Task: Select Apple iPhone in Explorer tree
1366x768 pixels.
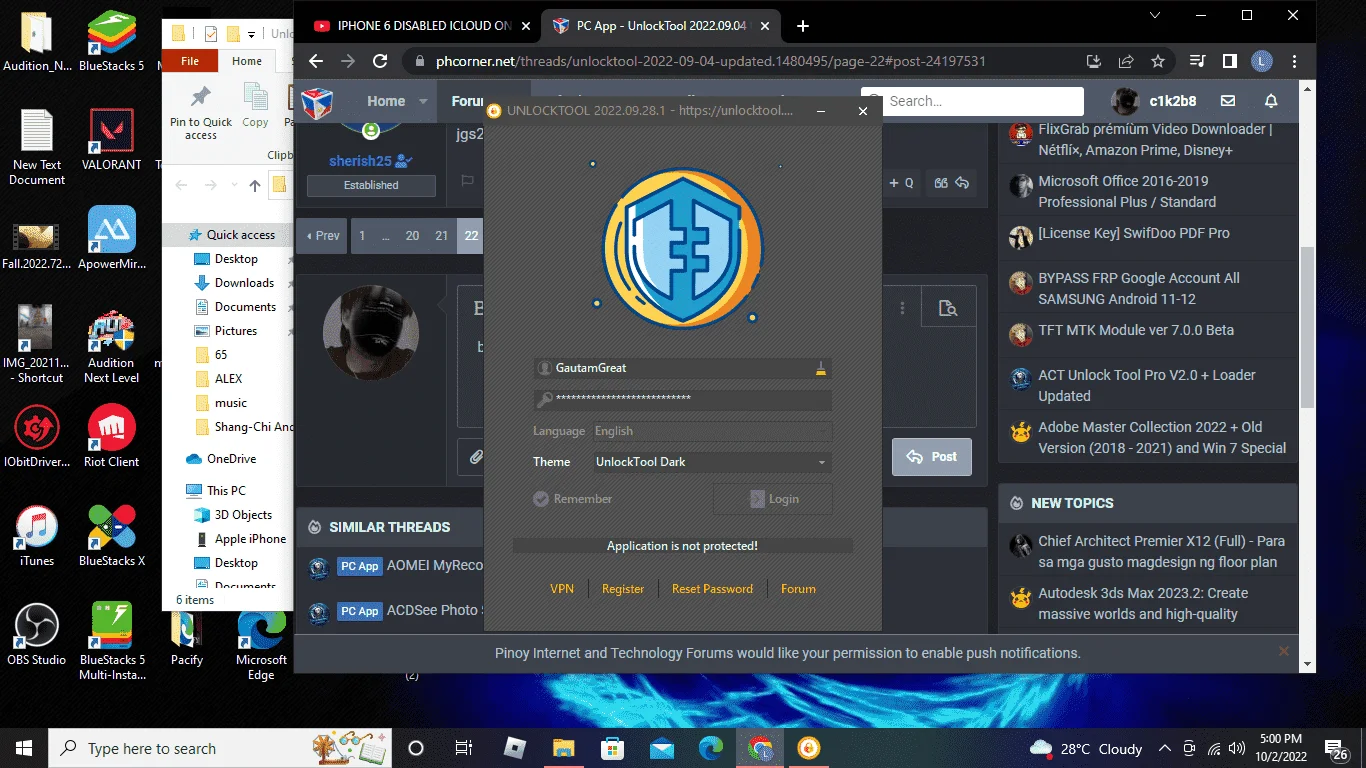Action: click(250, 539)
